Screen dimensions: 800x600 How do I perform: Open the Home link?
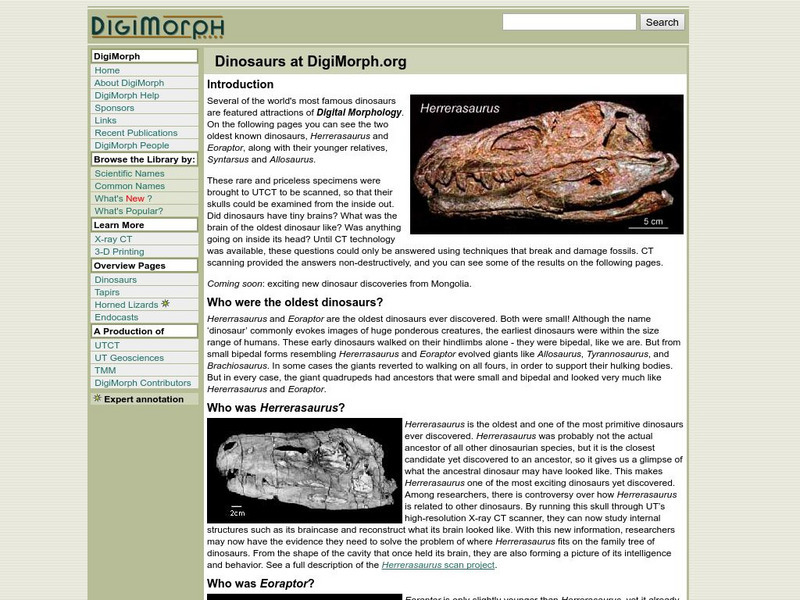(x=107, y=70)
